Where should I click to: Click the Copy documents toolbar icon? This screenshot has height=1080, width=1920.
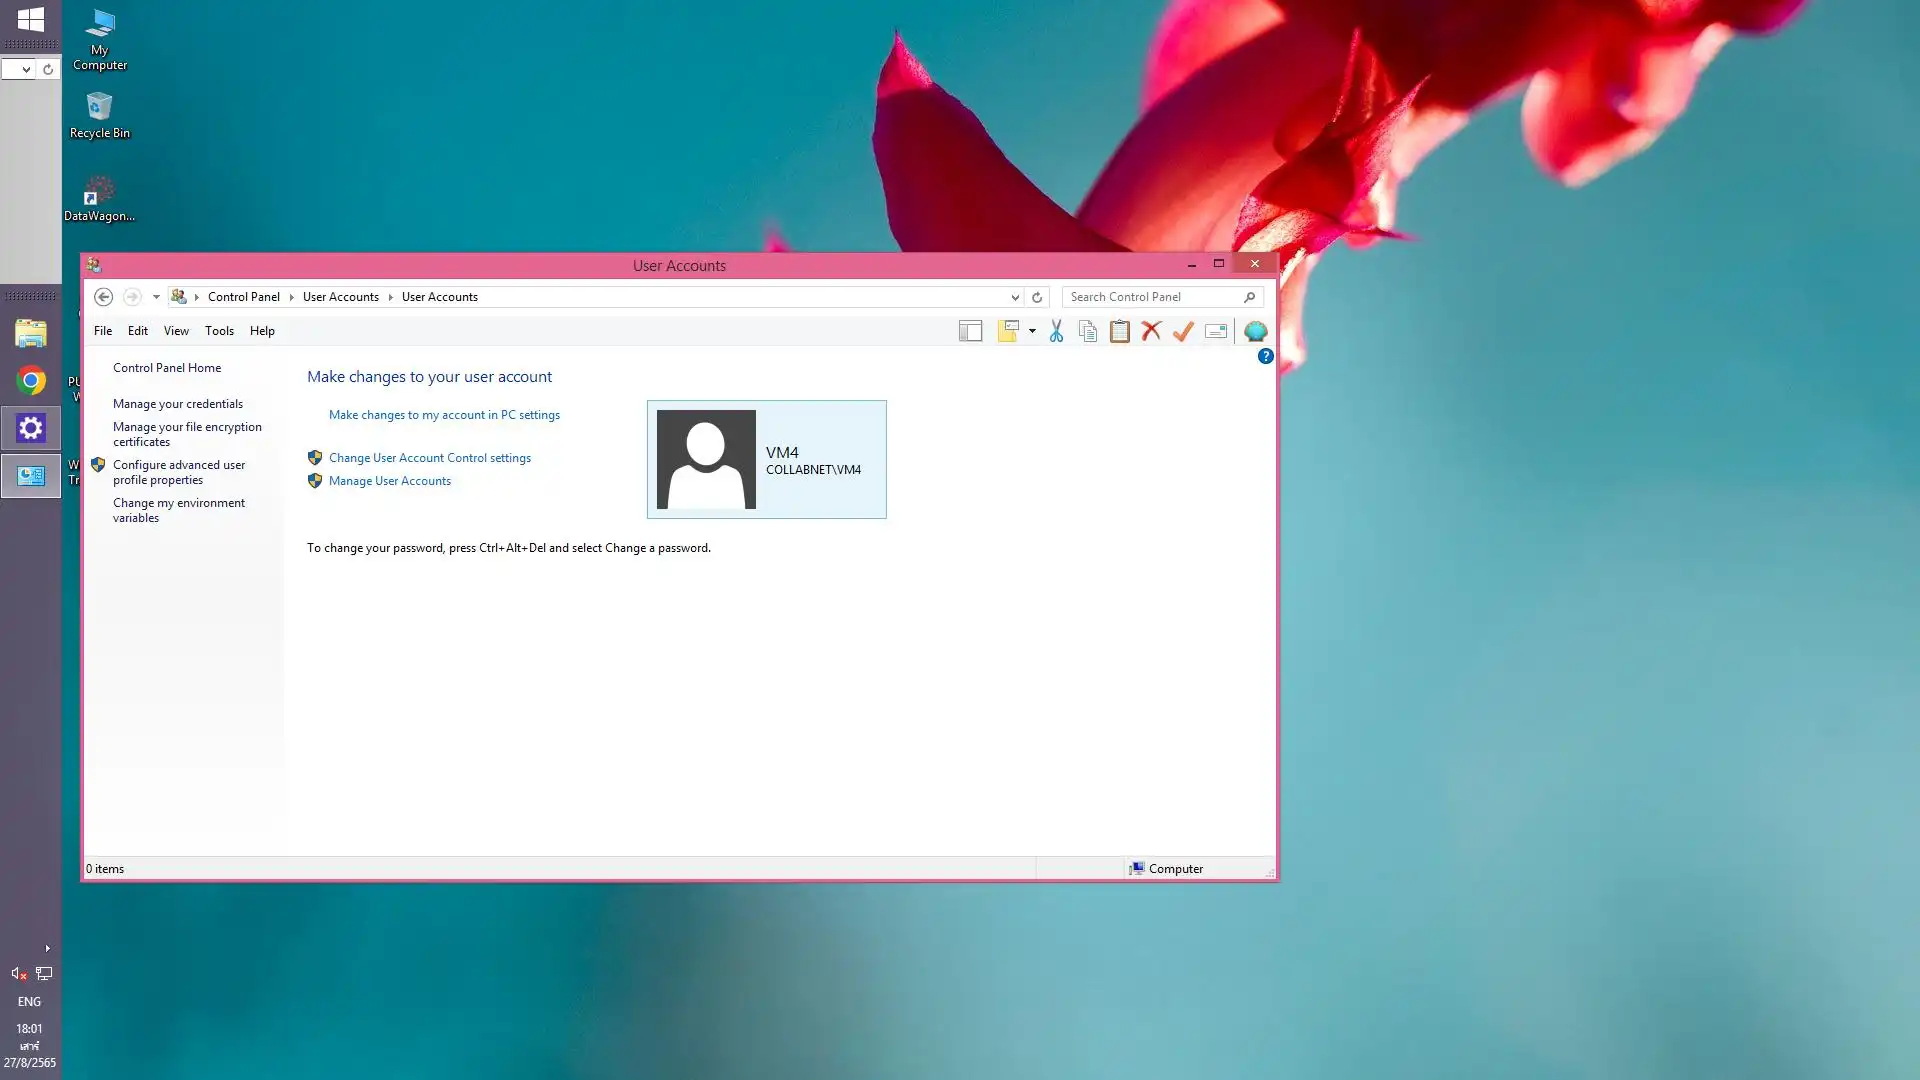[x=1088, y=331]
